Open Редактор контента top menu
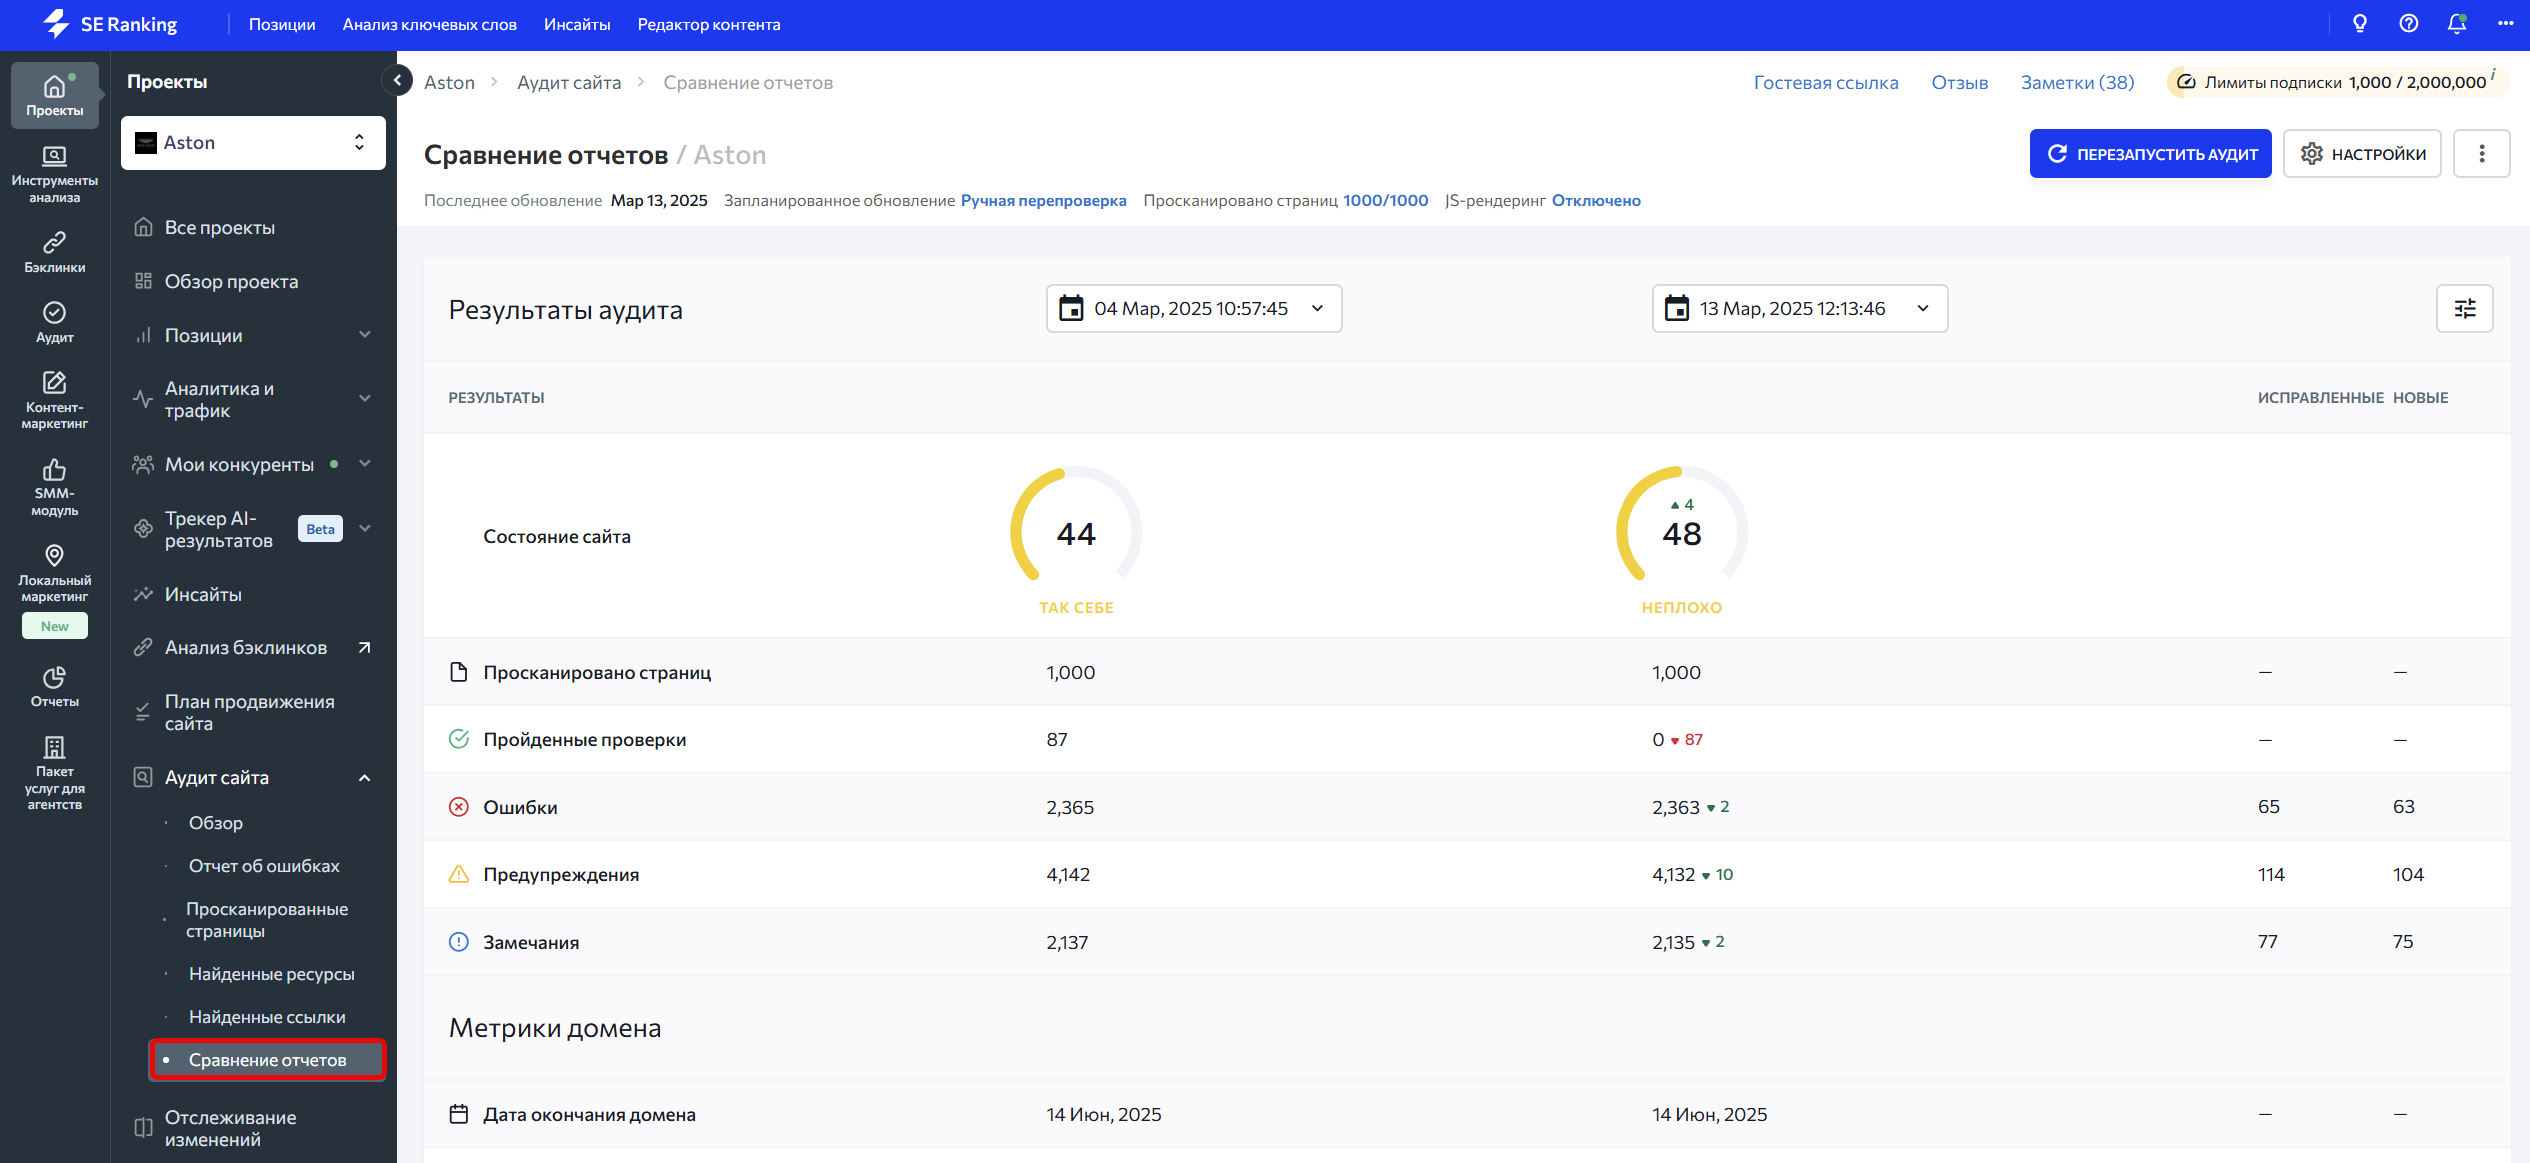The image size is (2530, 1163). (709, 24)
